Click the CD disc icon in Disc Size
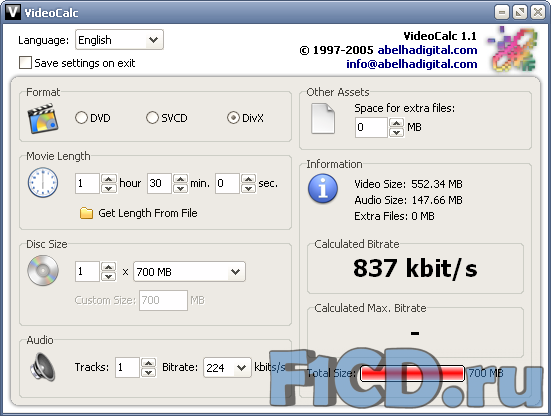 coord(43,271)
